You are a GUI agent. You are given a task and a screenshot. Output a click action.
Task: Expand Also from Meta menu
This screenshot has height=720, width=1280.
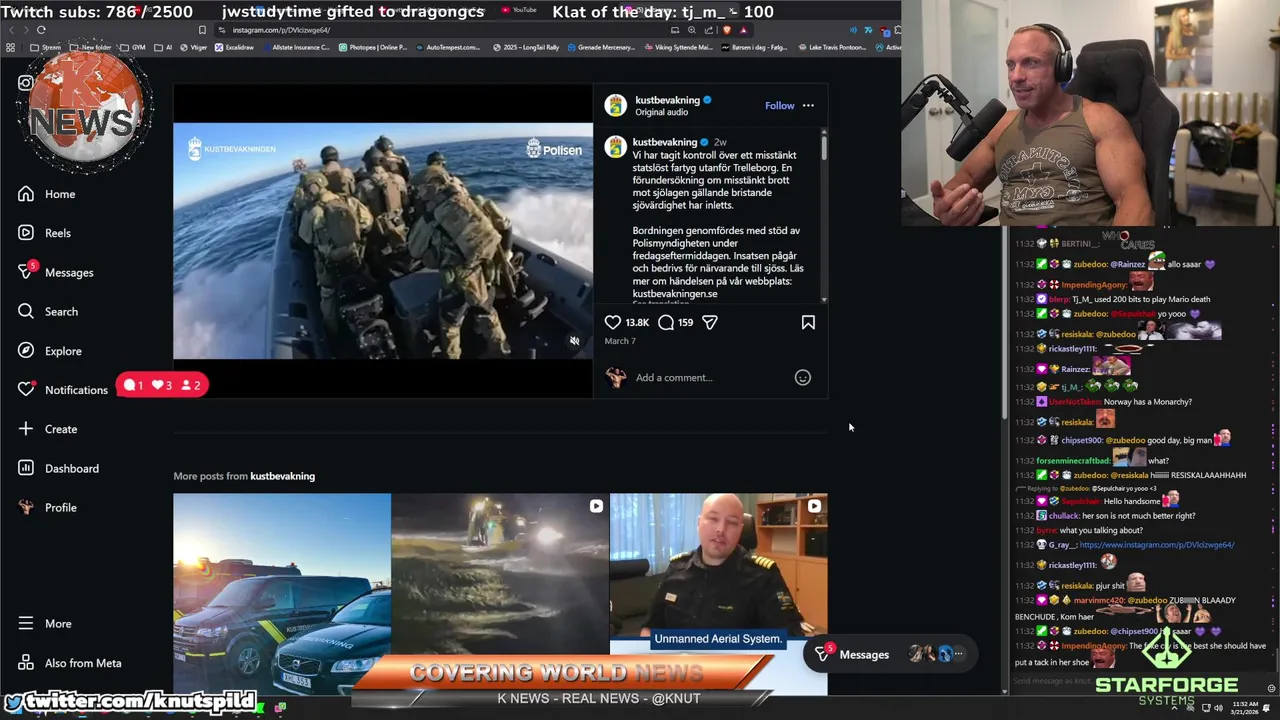[70, 663]
